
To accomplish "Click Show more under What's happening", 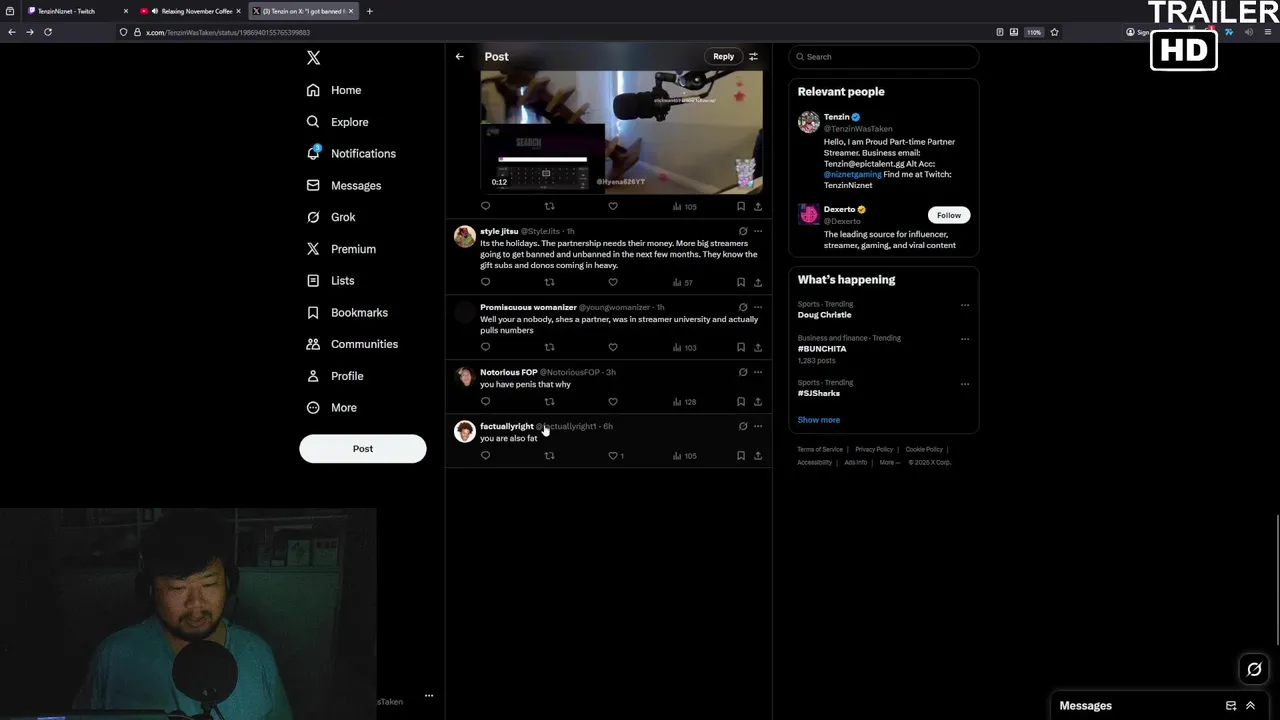I will pyautogui.click(x=819, y=420).
